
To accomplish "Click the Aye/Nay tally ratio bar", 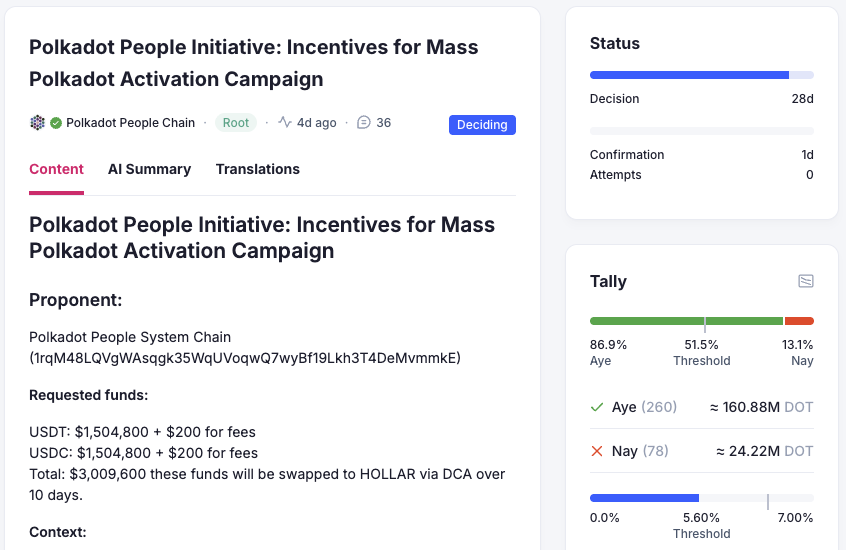I will pos(701,321).
